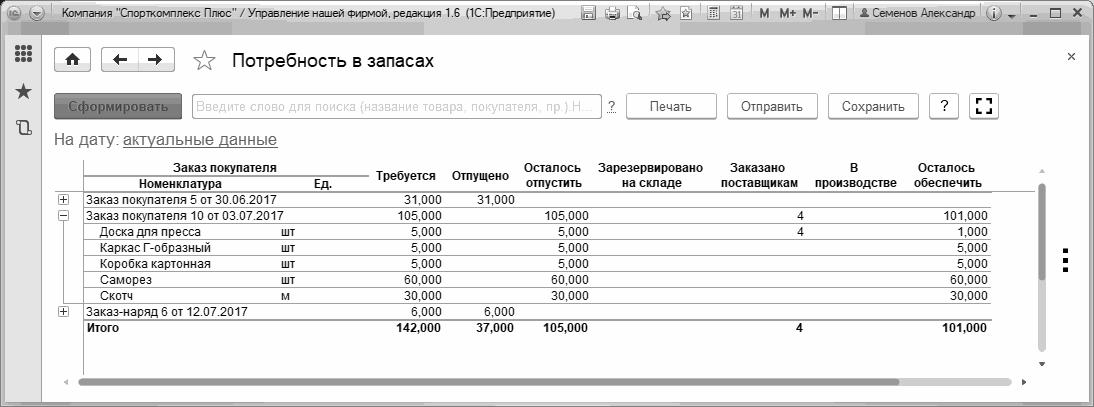Open the info circle icon
Viewport: 1094px width, 407px height.
[995, 13]
